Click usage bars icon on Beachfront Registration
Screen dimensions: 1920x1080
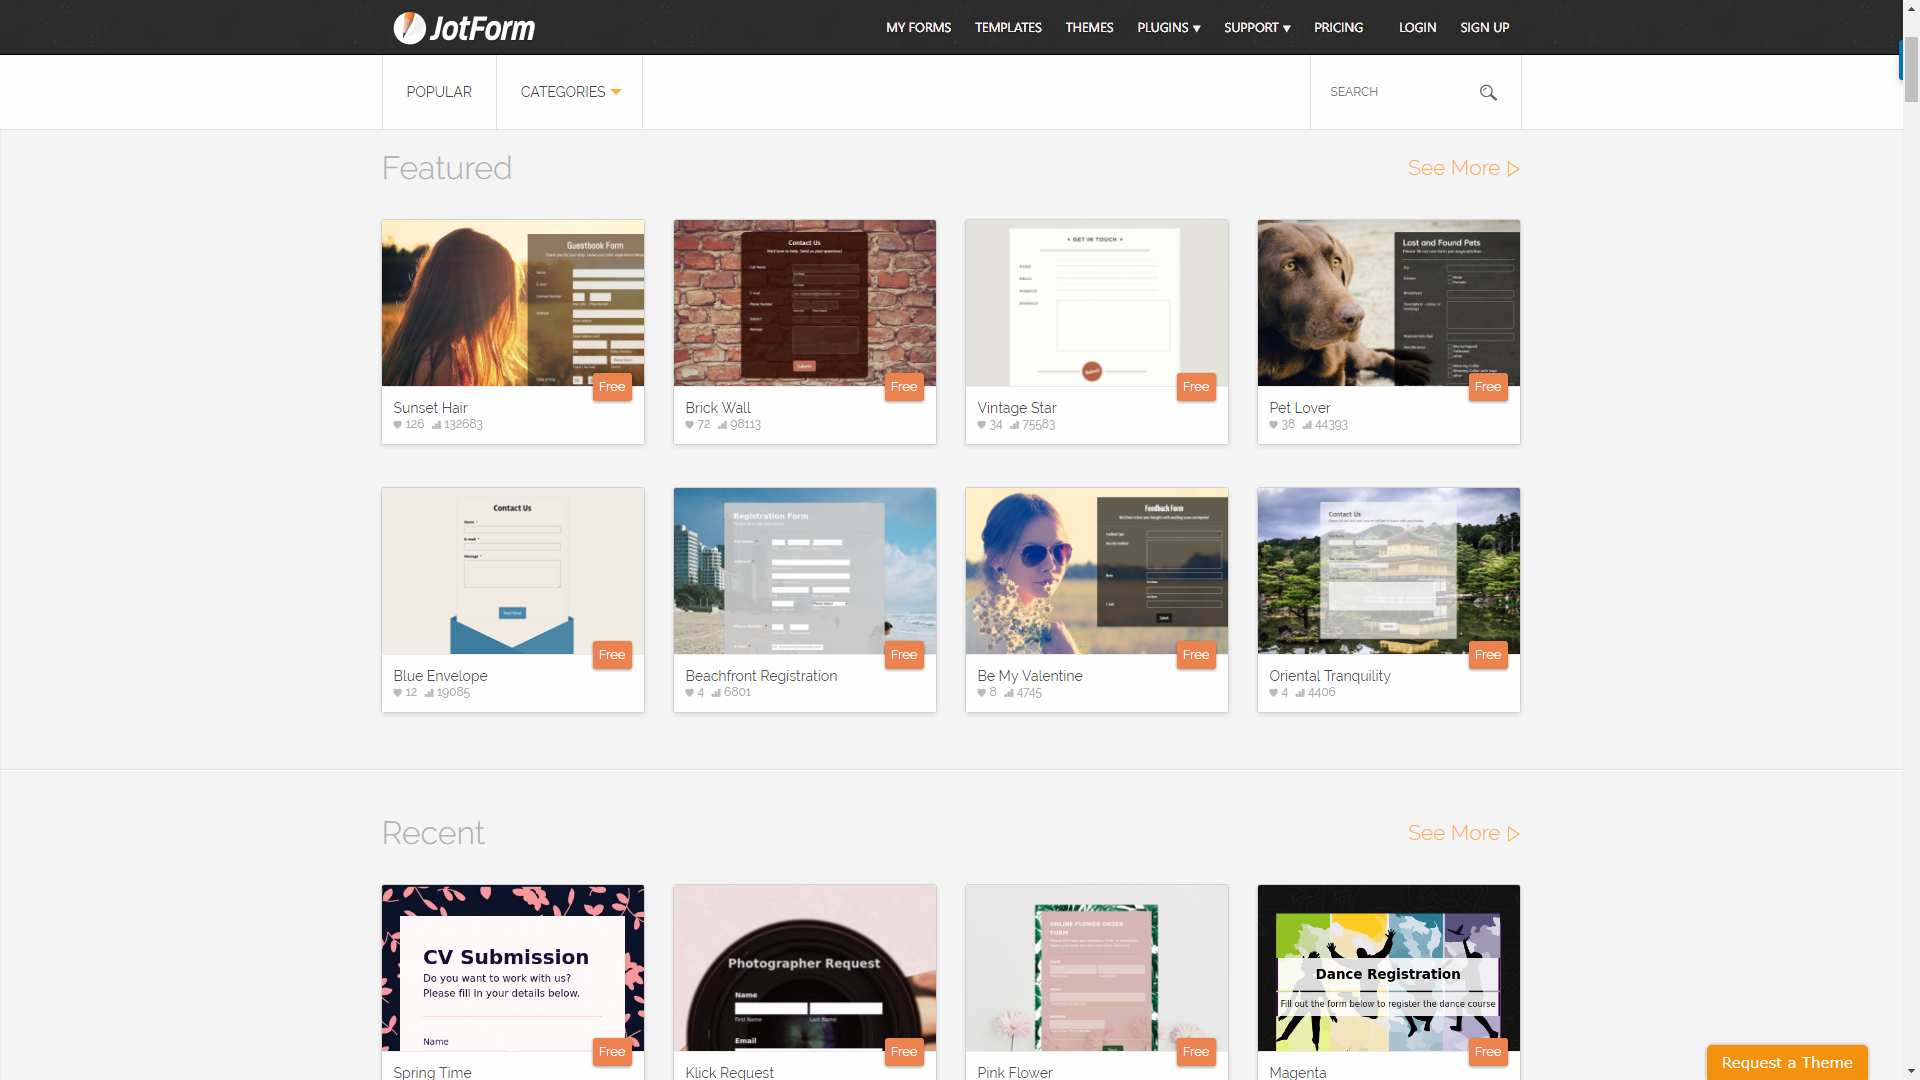(716, 693)
